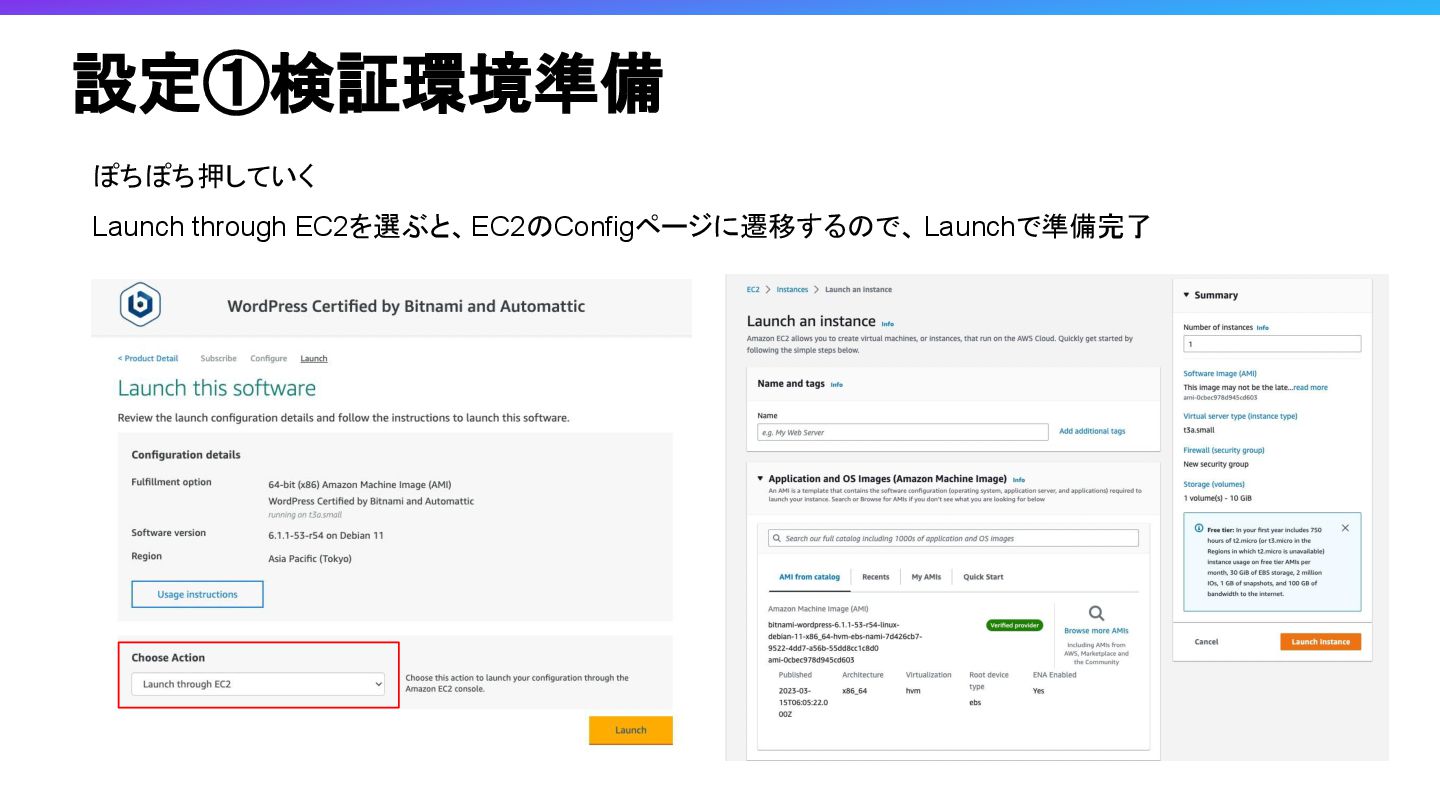Click Storage (volumes) summary link
The height and width of the screenshot is (810, 1440).
[x=1214, y=484]
